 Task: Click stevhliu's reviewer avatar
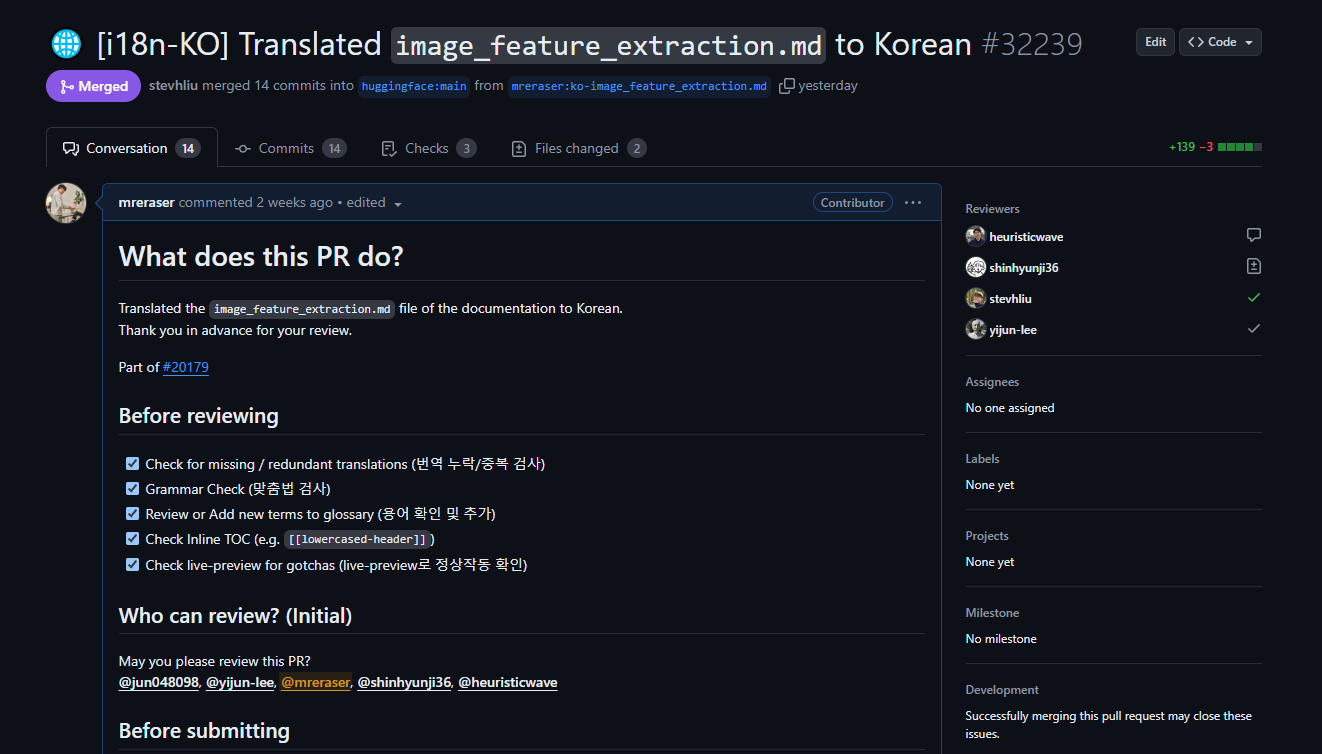(976, 298)
